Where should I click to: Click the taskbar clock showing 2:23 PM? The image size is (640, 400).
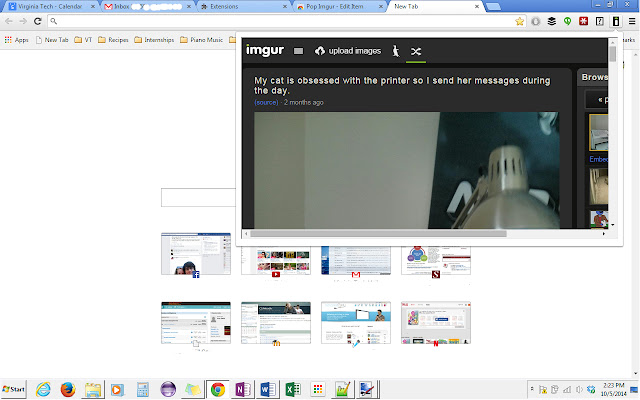613,389
